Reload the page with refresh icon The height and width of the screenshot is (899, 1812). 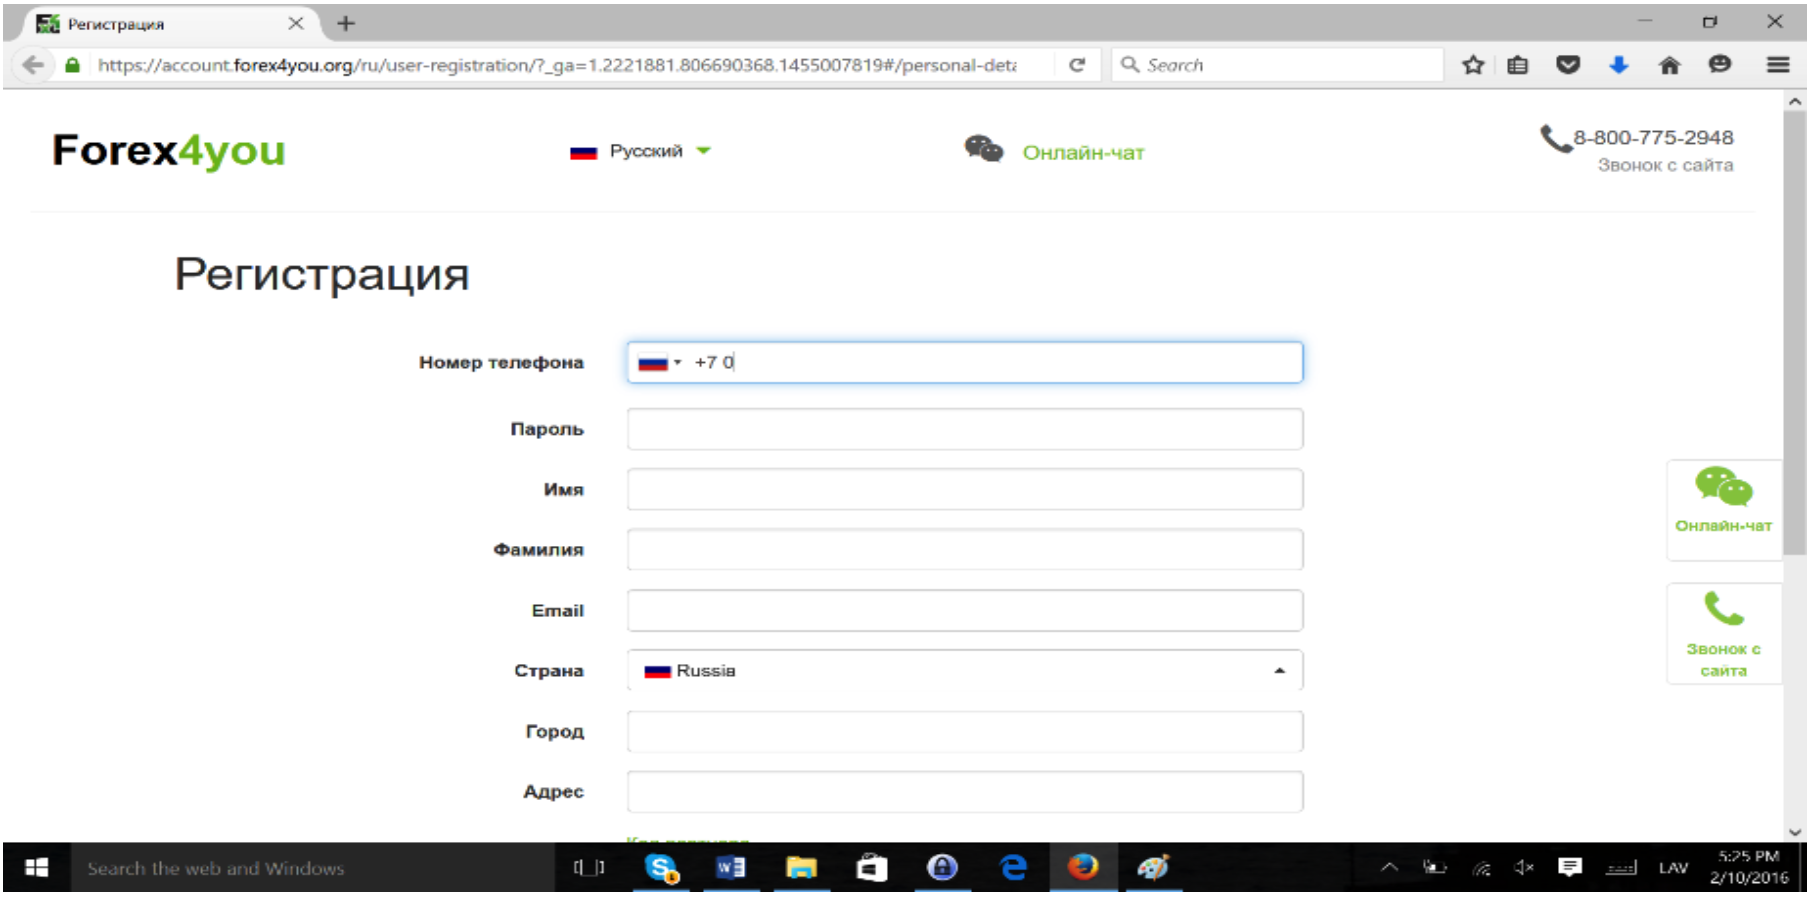click(1077, 65)
